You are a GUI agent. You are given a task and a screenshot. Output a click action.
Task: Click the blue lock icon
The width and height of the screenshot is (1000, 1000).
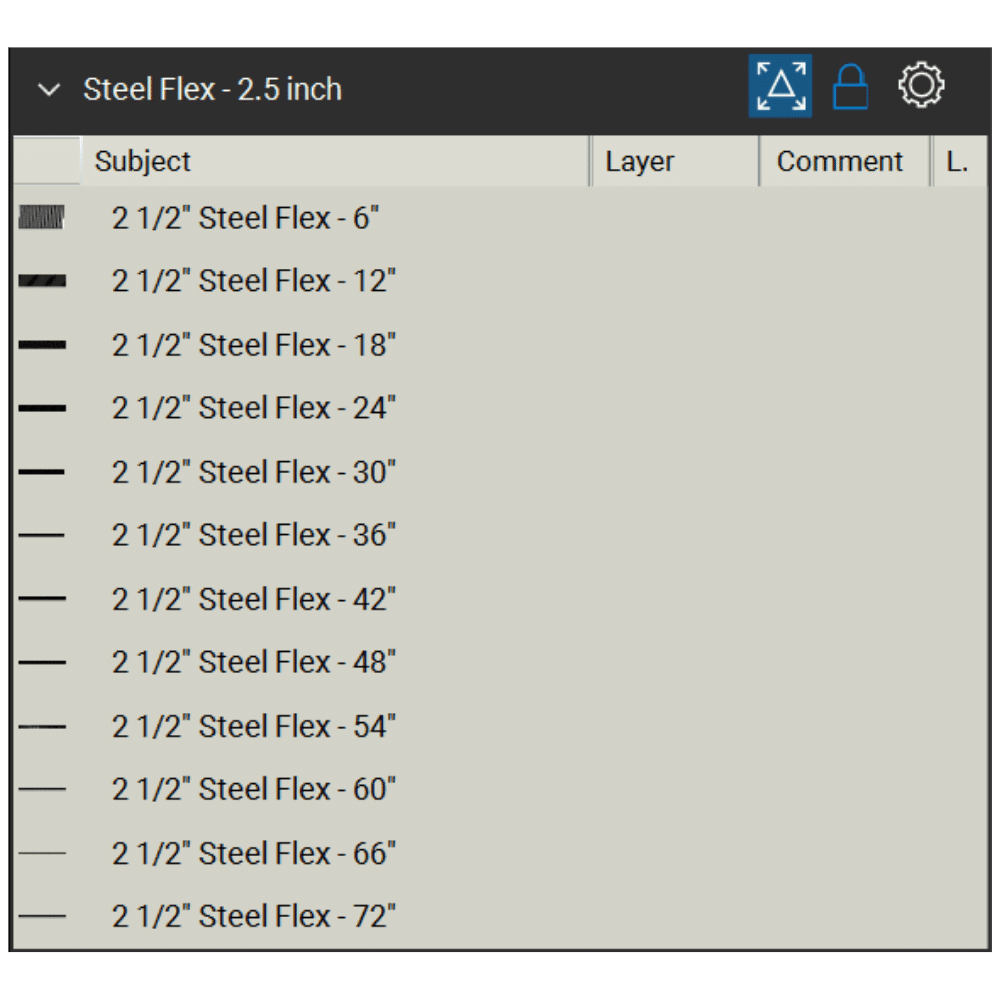850,88
